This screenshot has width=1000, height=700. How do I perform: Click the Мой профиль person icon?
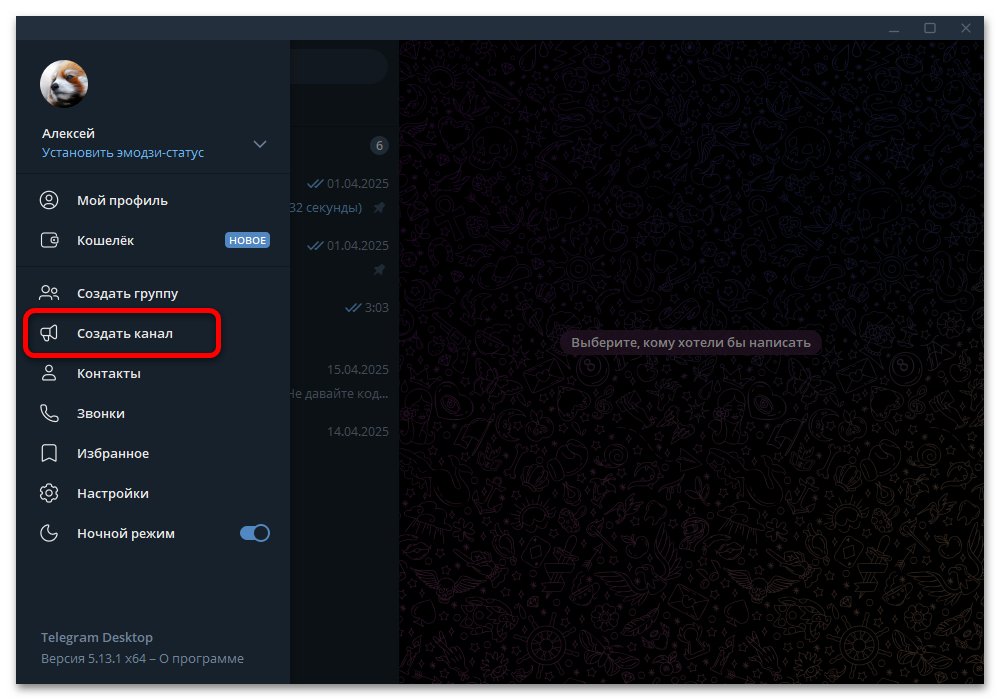click(49, 200)
